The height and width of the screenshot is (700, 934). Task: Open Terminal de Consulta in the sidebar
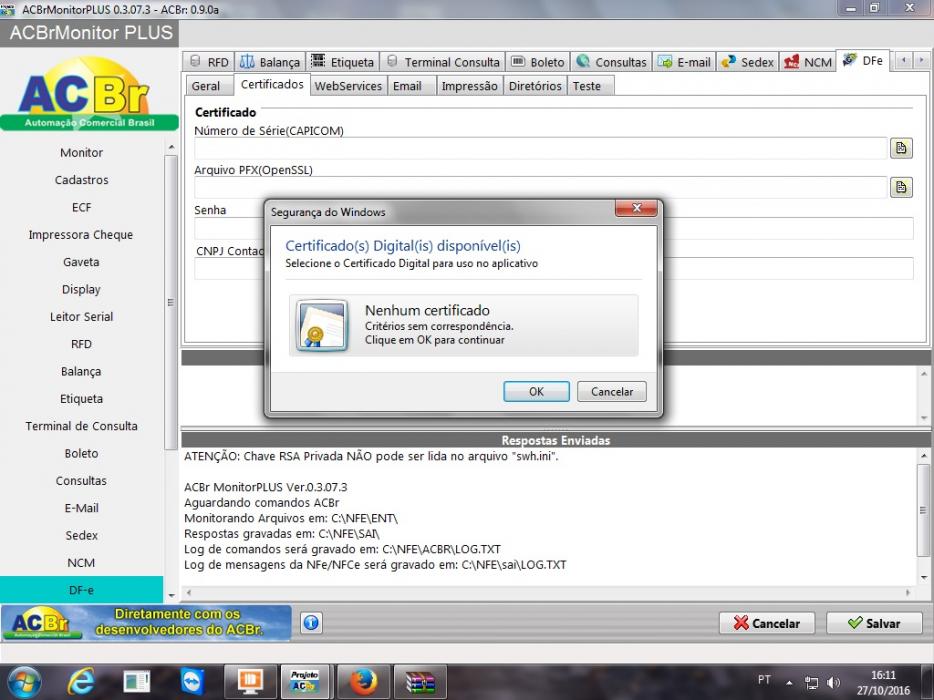(x=82, y=427)
